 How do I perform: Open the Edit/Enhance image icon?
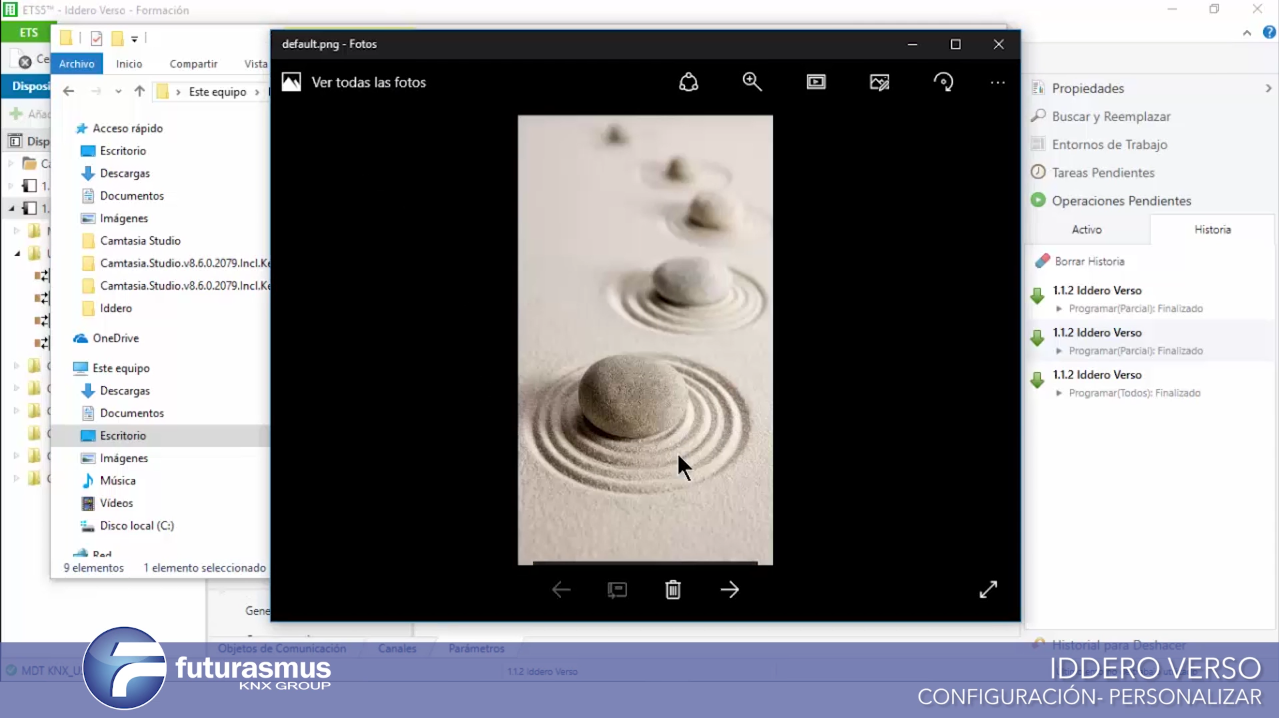(880, 82)
